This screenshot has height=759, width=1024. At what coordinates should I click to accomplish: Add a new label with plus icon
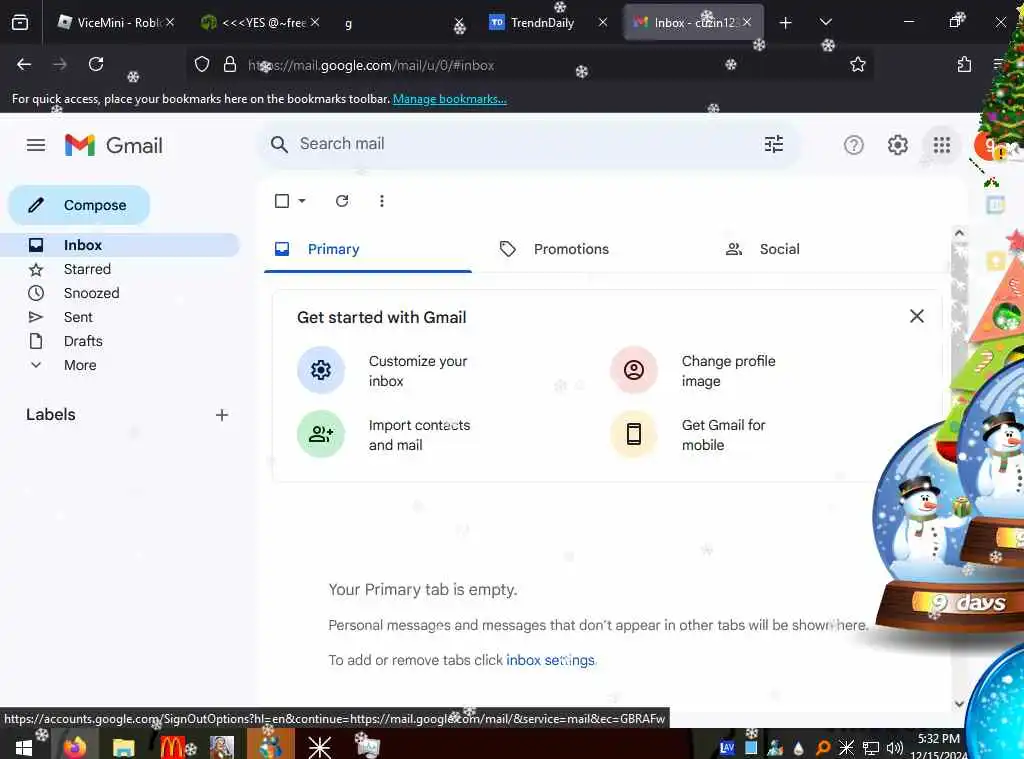point(221,415)
